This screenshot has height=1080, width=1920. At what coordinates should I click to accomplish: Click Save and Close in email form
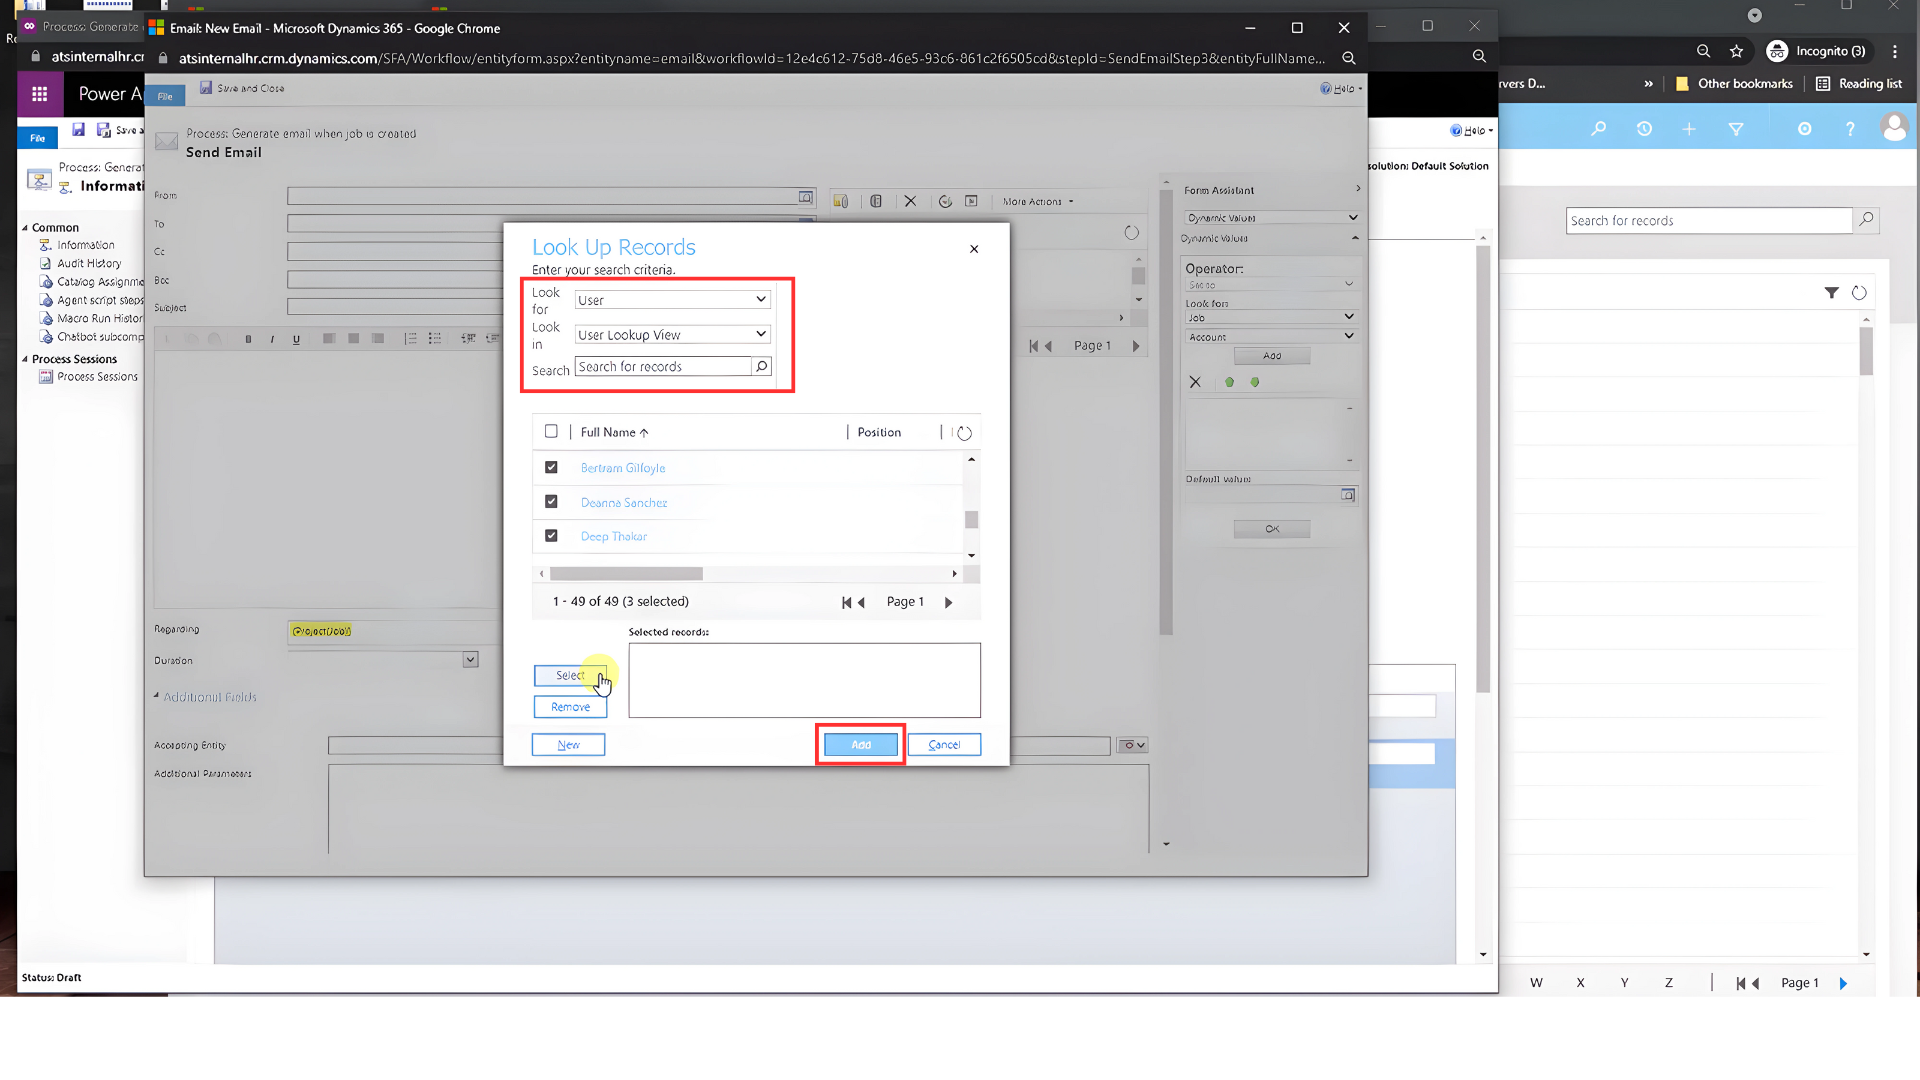click(x=242, y=88)
